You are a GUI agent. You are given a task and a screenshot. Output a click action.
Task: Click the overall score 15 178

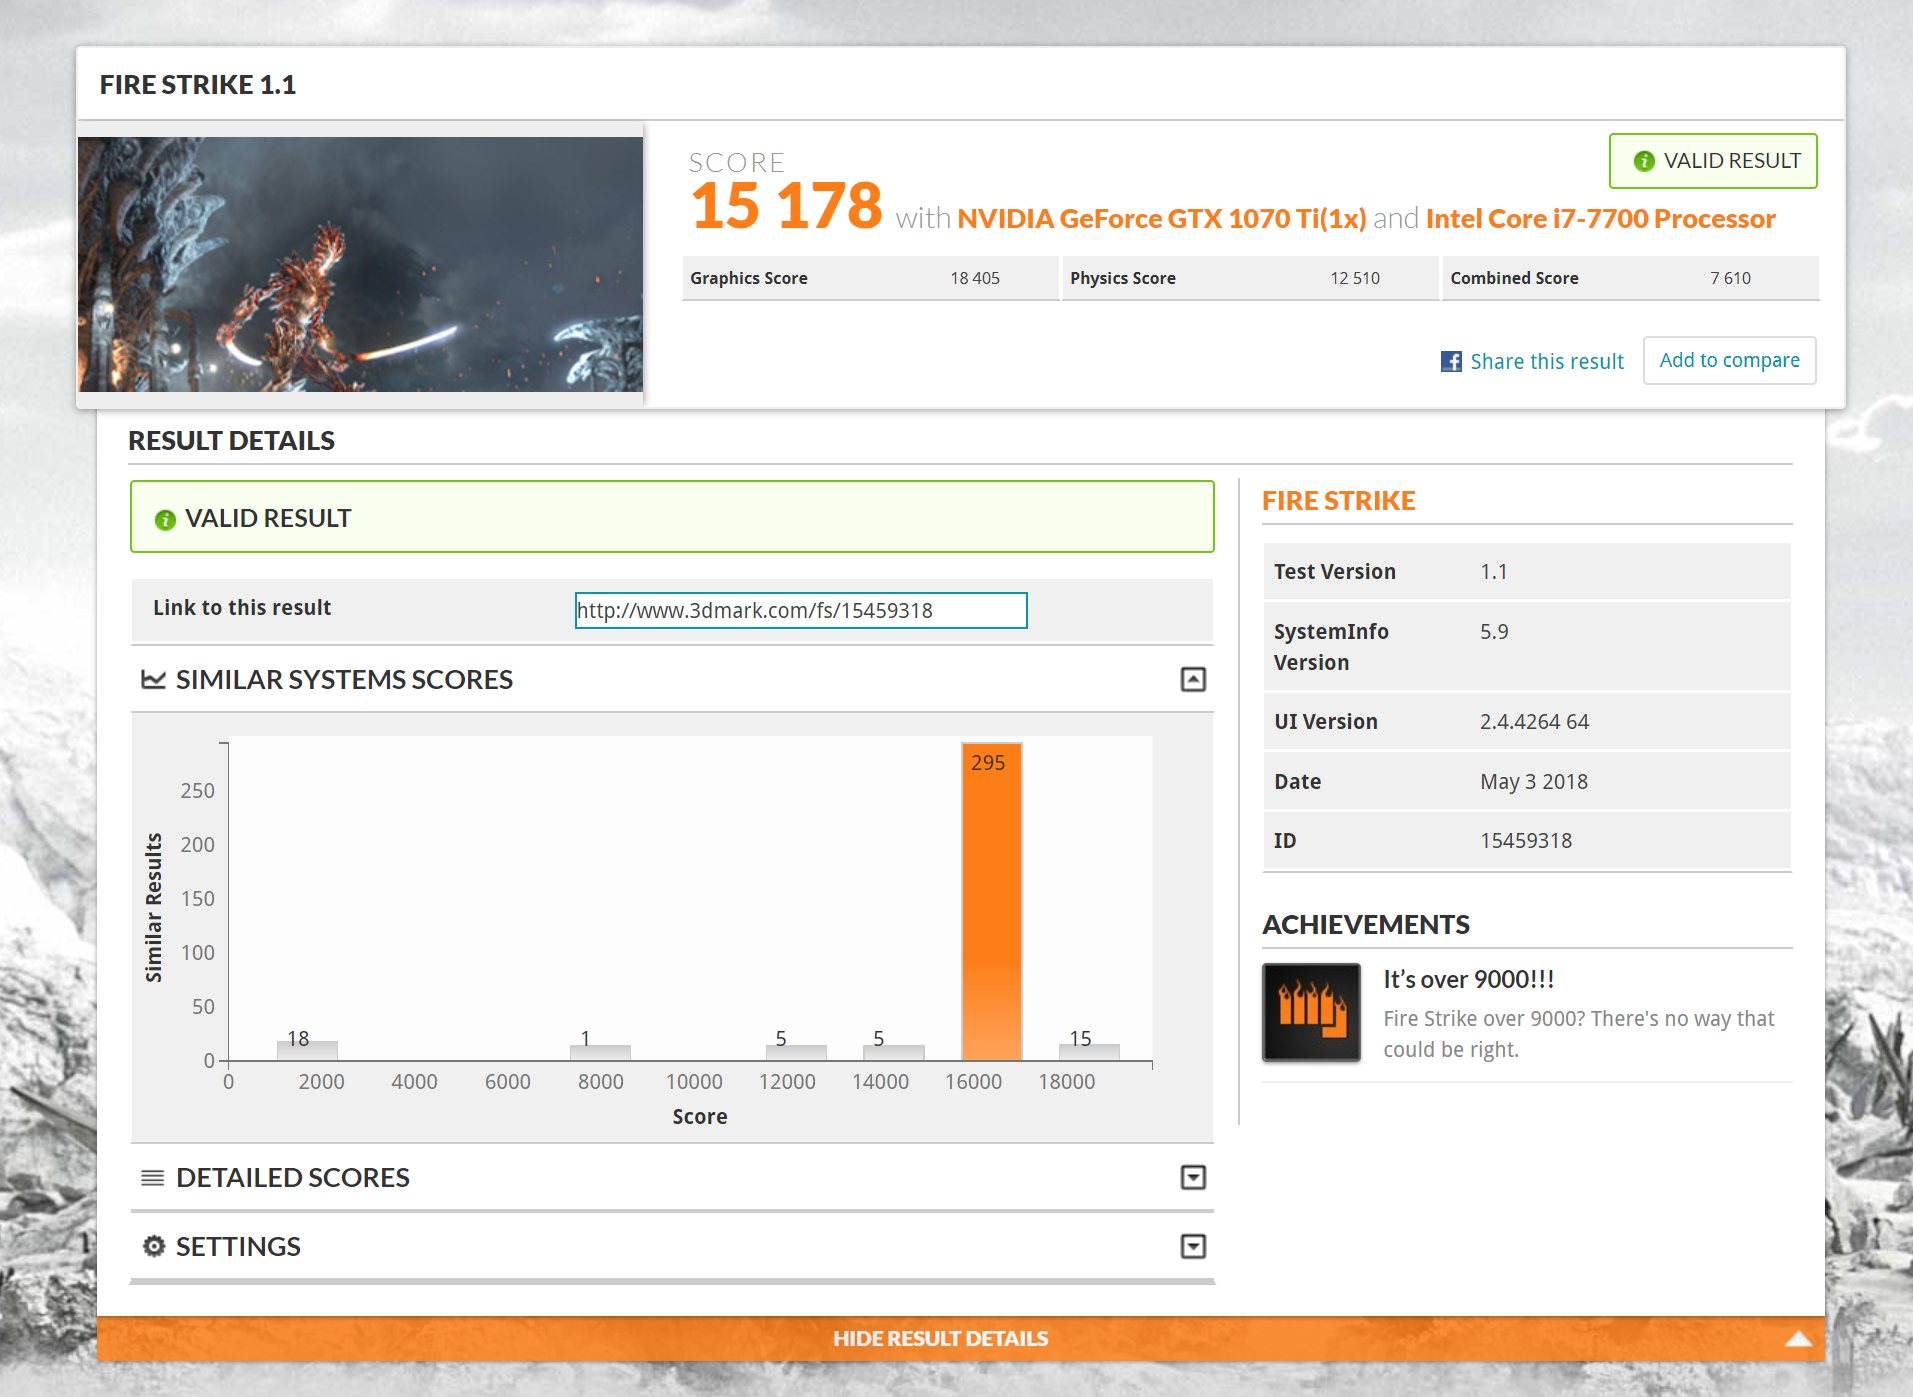(x=787, y=206)
